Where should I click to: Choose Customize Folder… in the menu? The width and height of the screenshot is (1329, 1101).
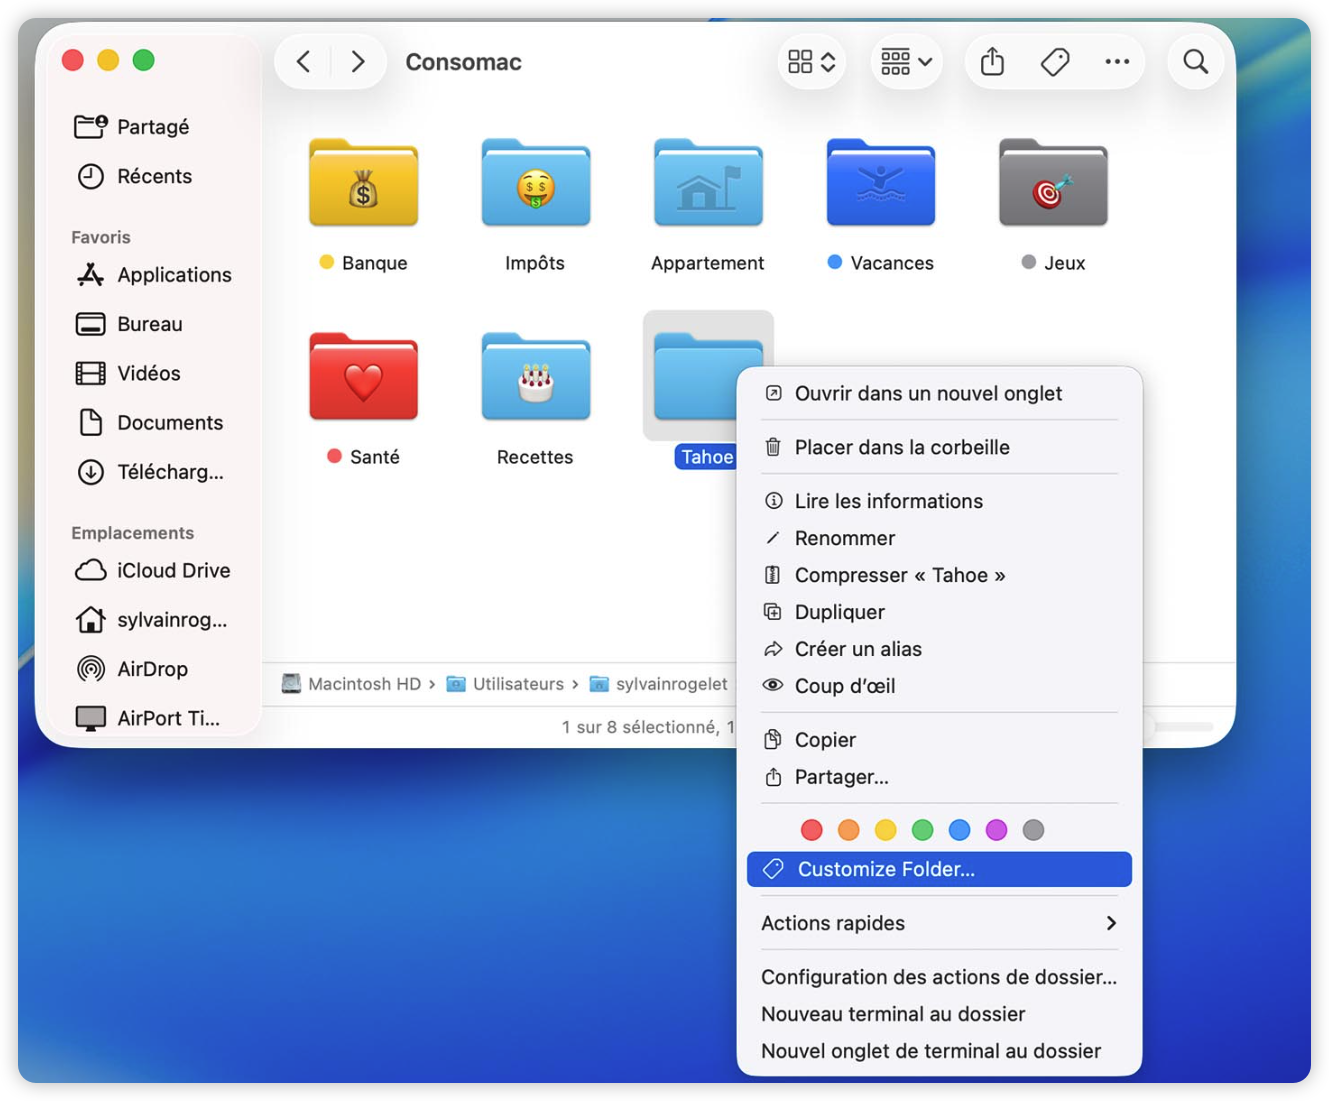click(939, 869)
